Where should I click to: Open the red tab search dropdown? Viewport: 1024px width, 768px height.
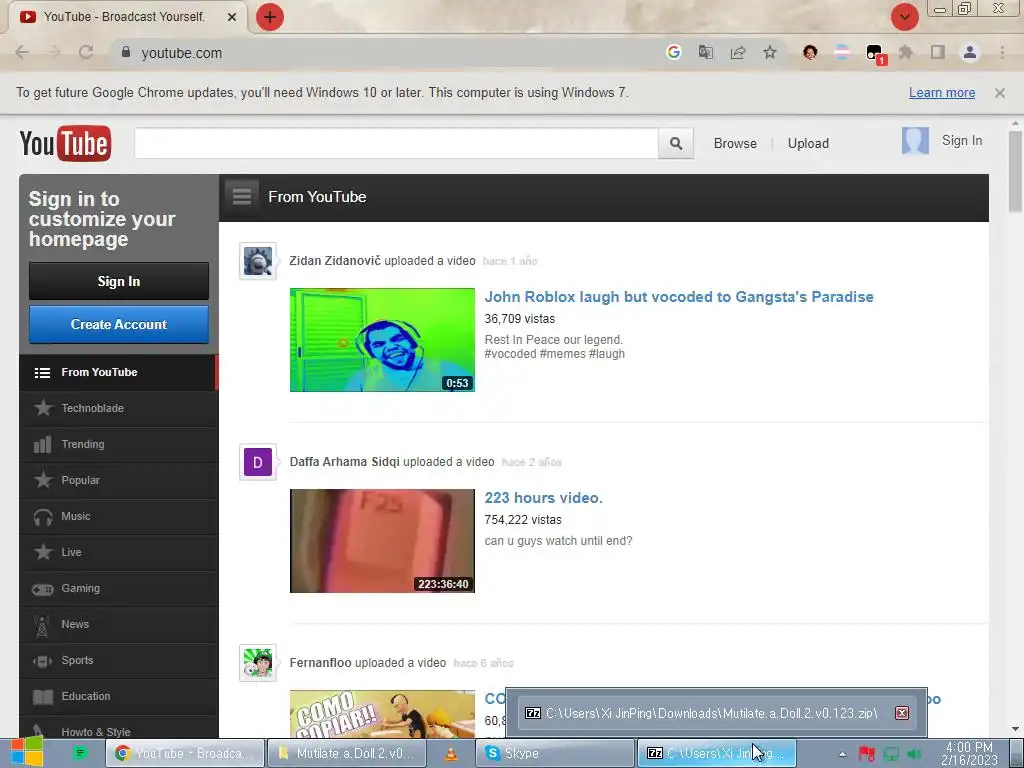point(904,16)
